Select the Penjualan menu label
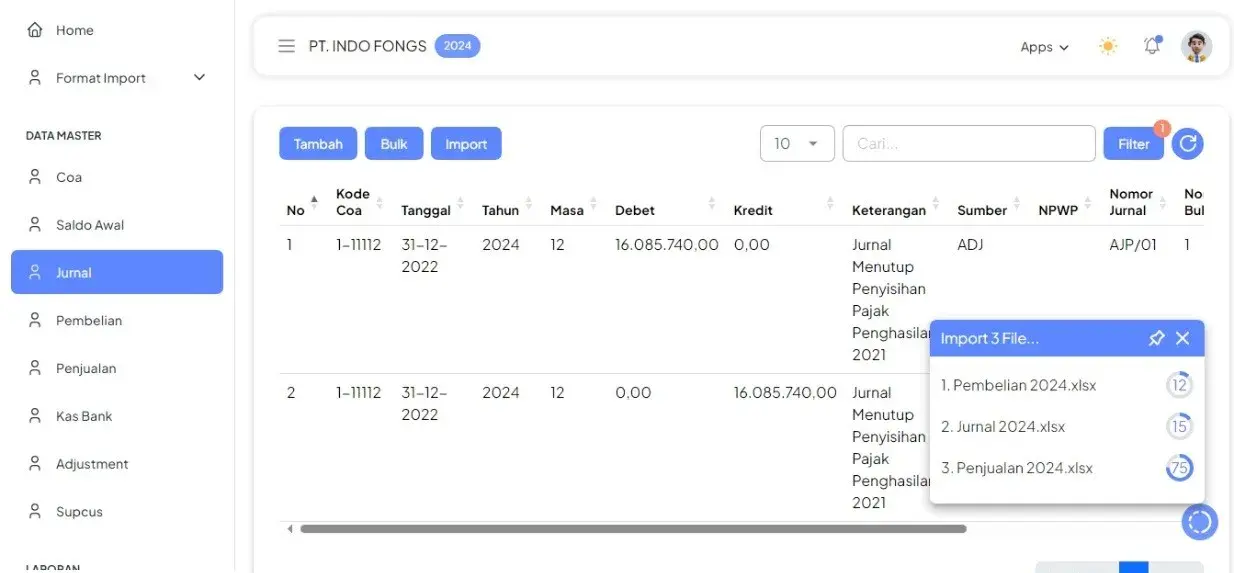This screenshot has width=1234, height=573. (86, 368)
